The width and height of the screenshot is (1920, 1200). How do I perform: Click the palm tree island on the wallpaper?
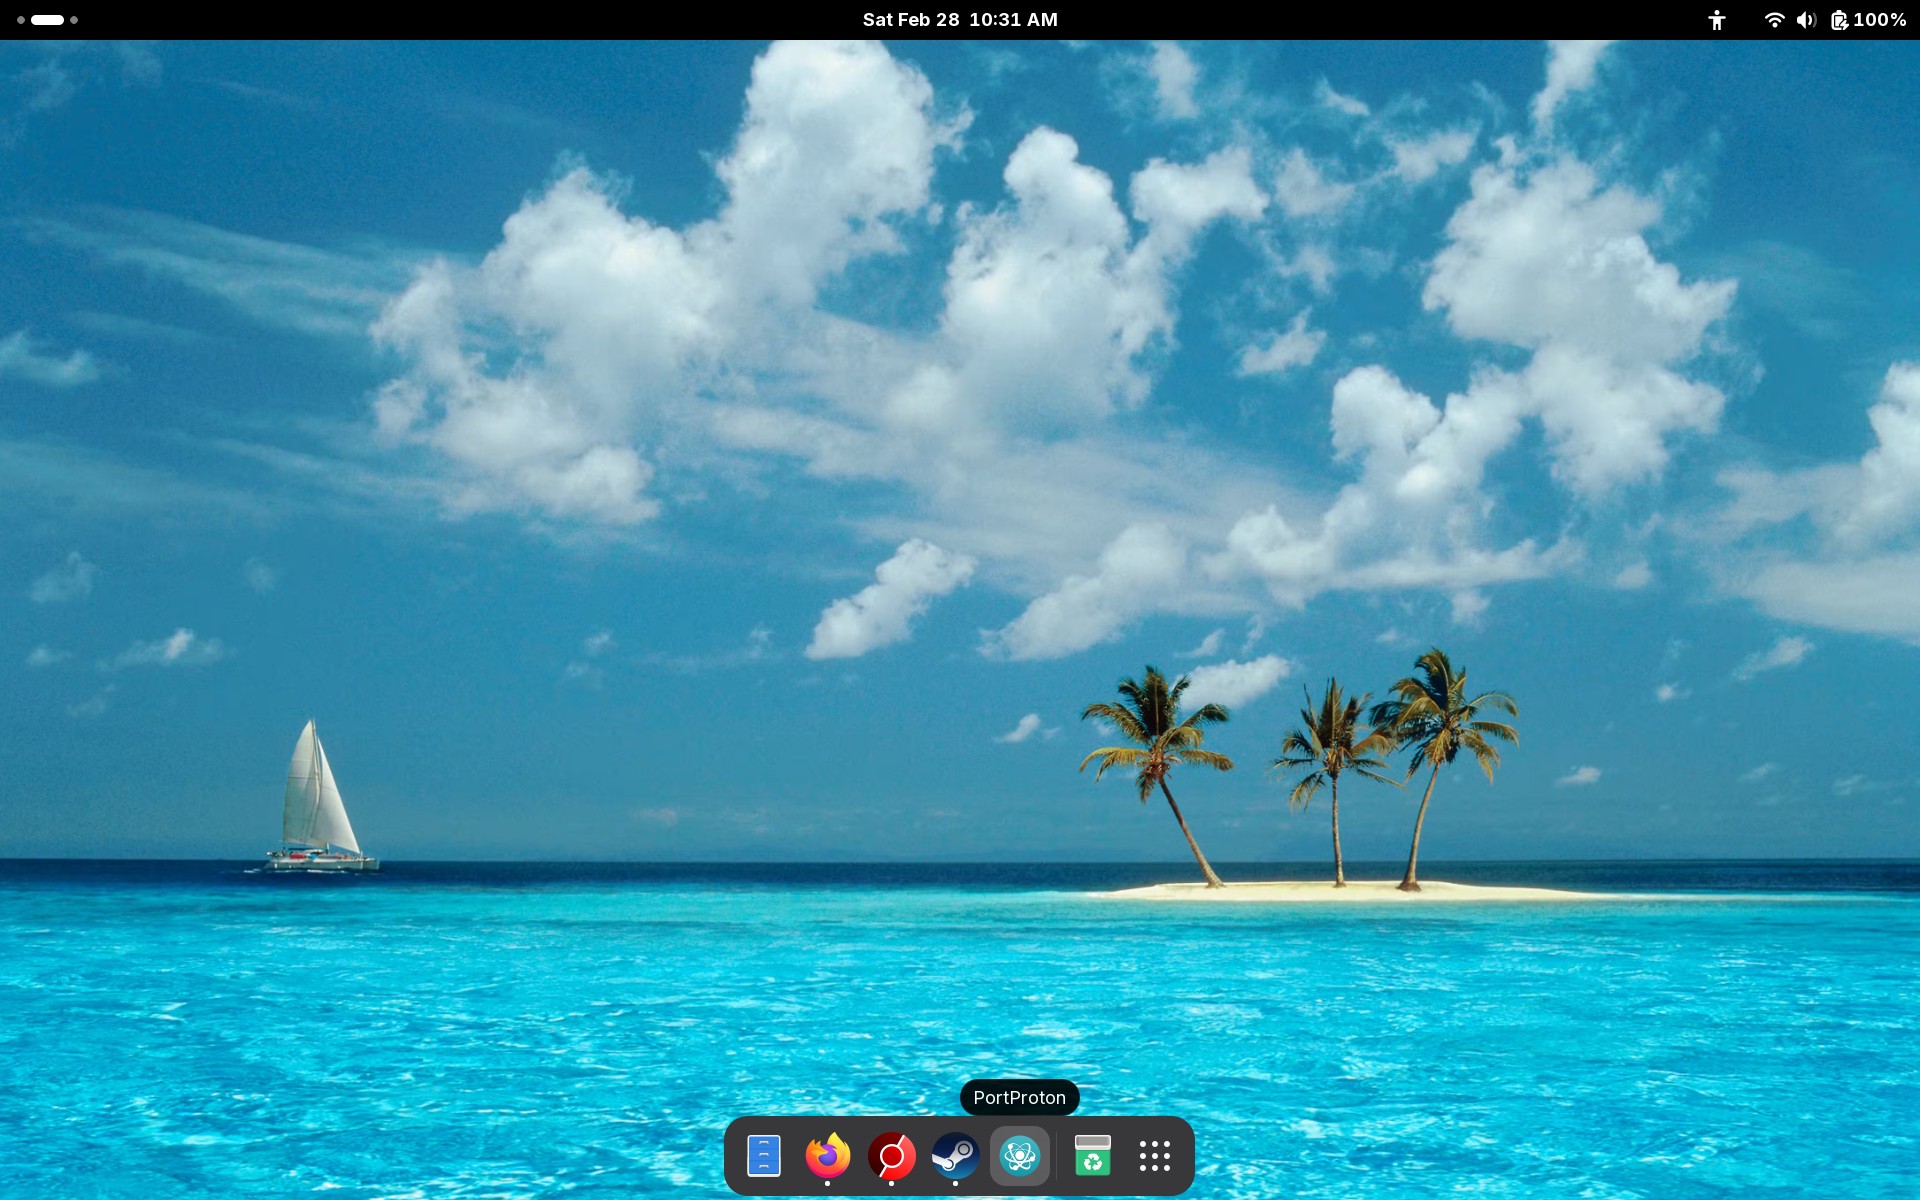1335,800
